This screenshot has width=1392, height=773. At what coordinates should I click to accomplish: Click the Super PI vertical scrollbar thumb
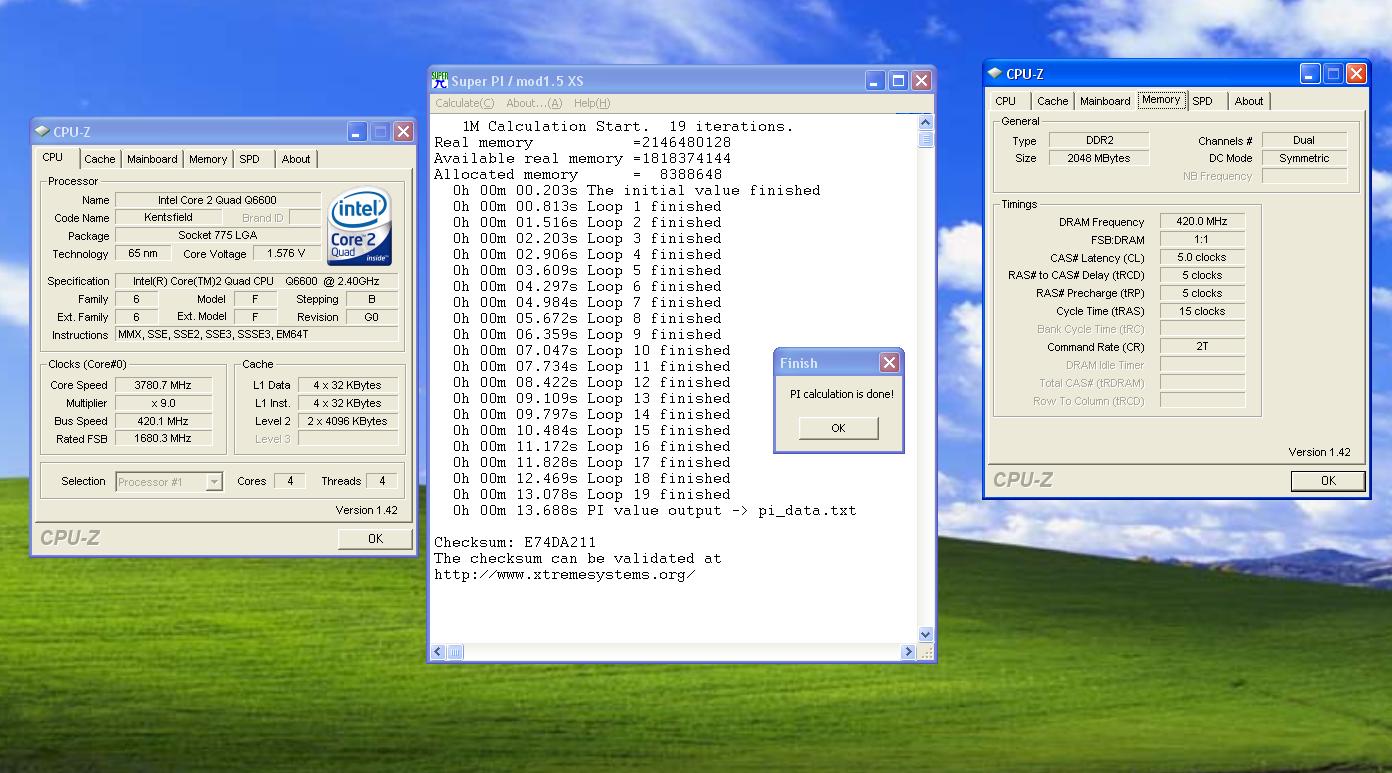coord(925,140)
